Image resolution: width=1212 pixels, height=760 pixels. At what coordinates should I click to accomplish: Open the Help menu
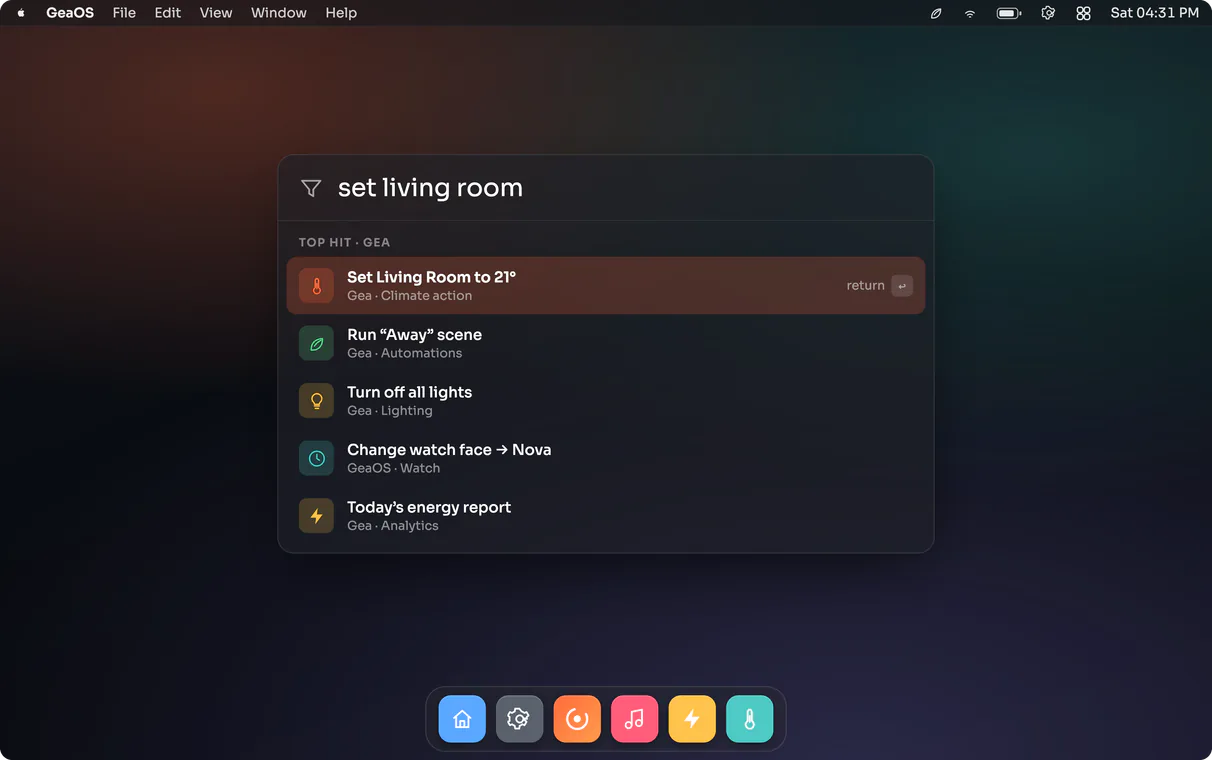click(x=341, y=13)
